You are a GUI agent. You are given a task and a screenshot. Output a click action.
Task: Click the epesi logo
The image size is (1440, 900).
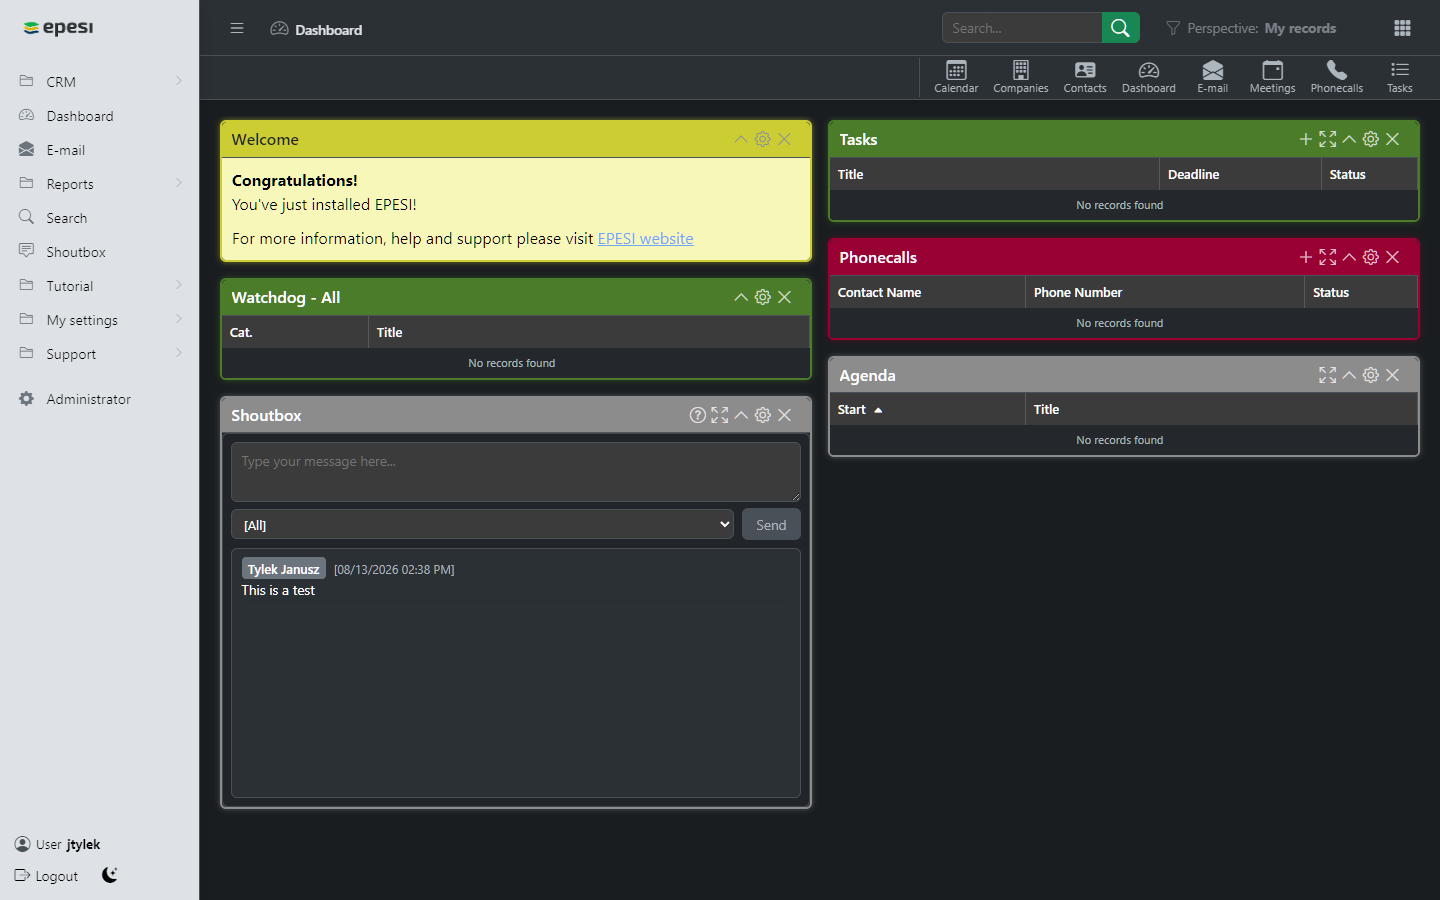pyautogui.click(x=59, y=27)
